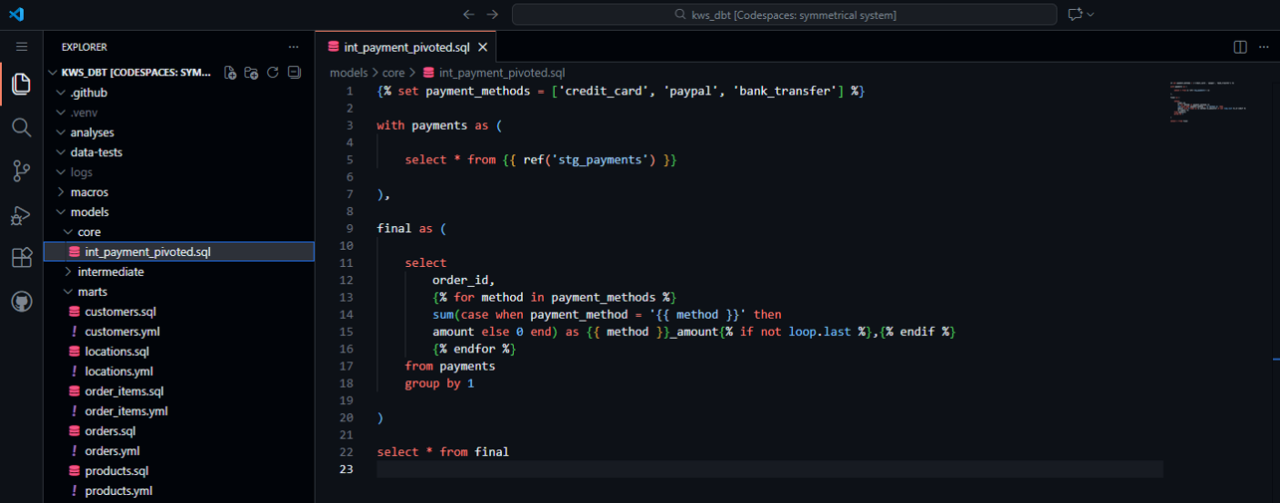Refresh the Explorer file tree

[x=272, y=72]
